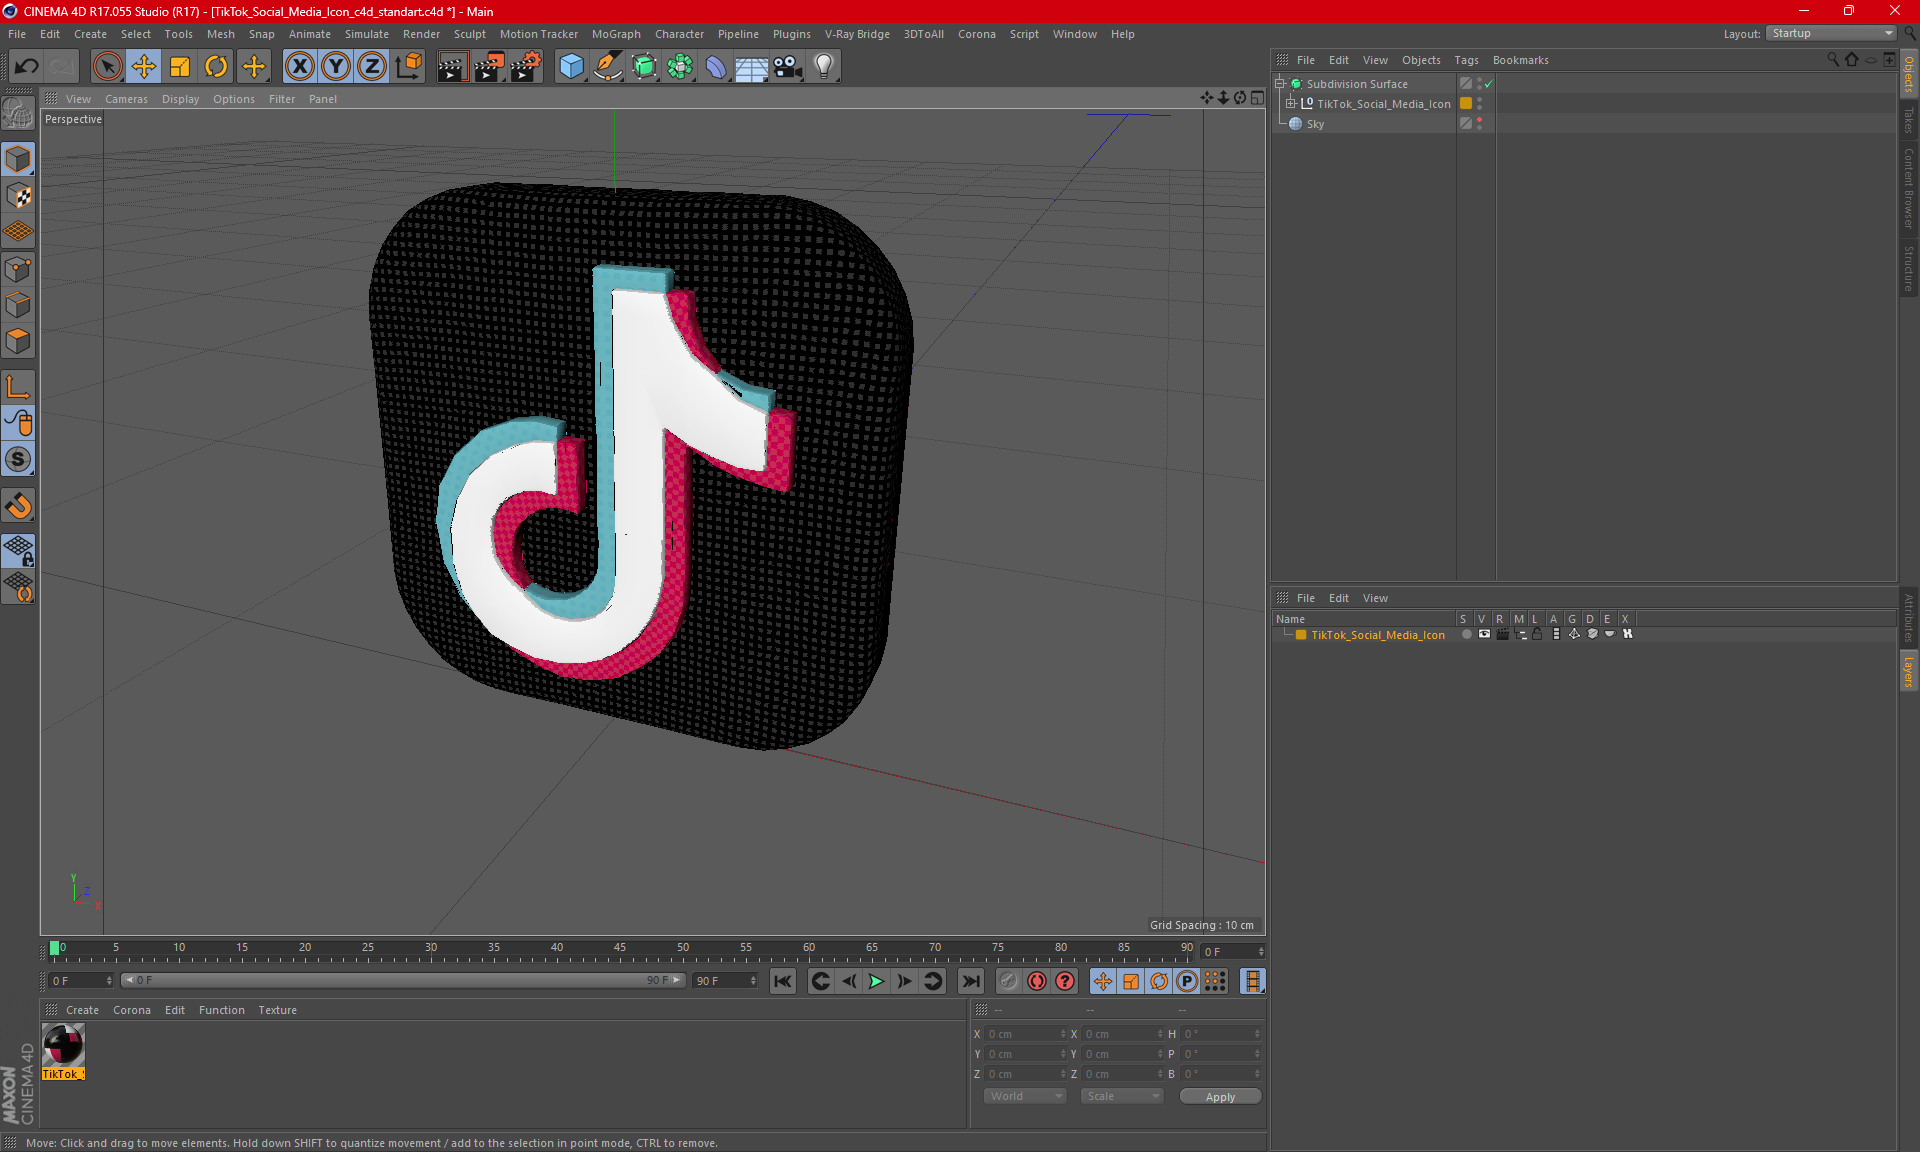Image resolution: width=1920 pixels, height=1152 pixels.
Task: Switch to Edges mode
Action: point(18,305)
